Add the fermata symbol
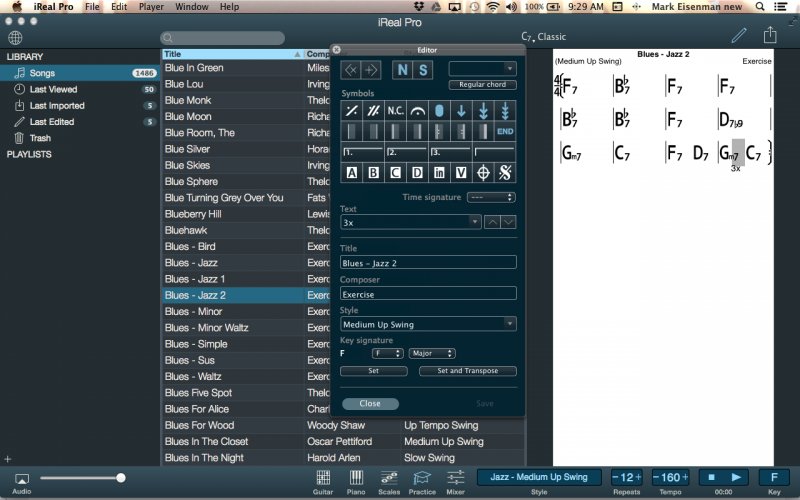This screenshot has width=800, height=500. [417, 111]
